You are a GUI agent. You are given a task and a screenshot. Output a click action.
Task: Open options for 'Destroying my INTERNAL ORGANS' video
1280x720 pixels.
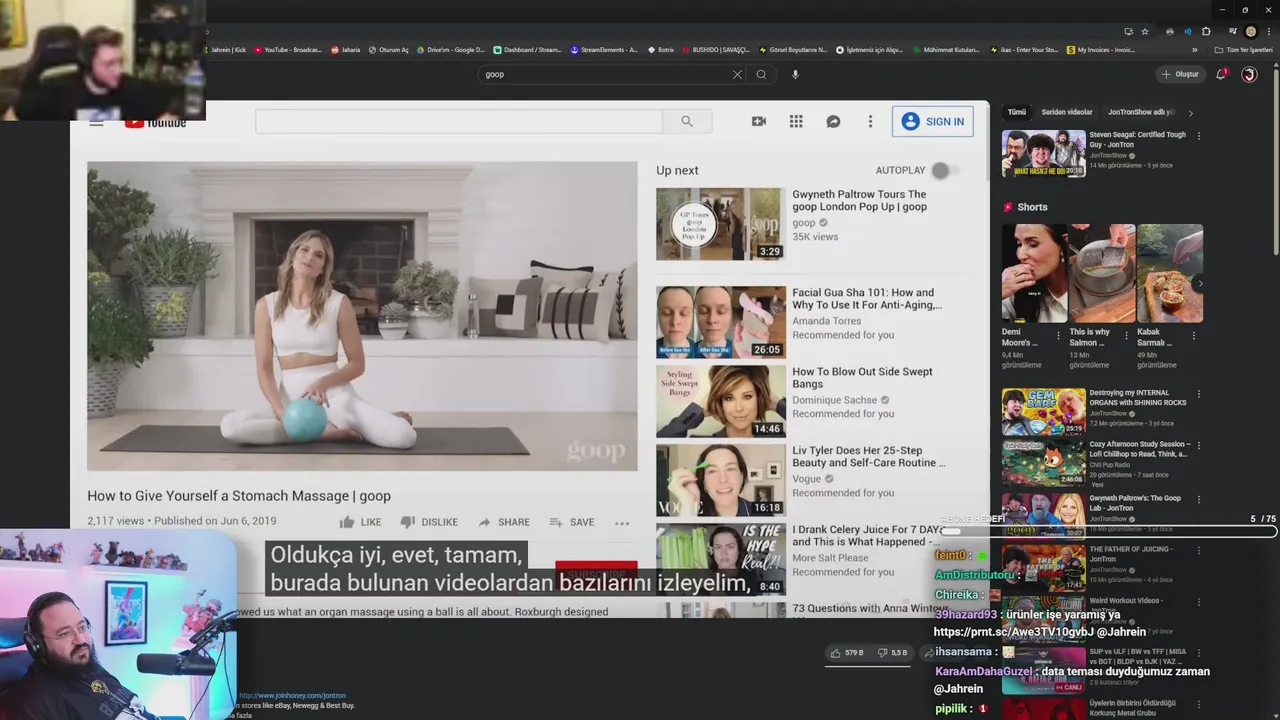pos(1198,394)
